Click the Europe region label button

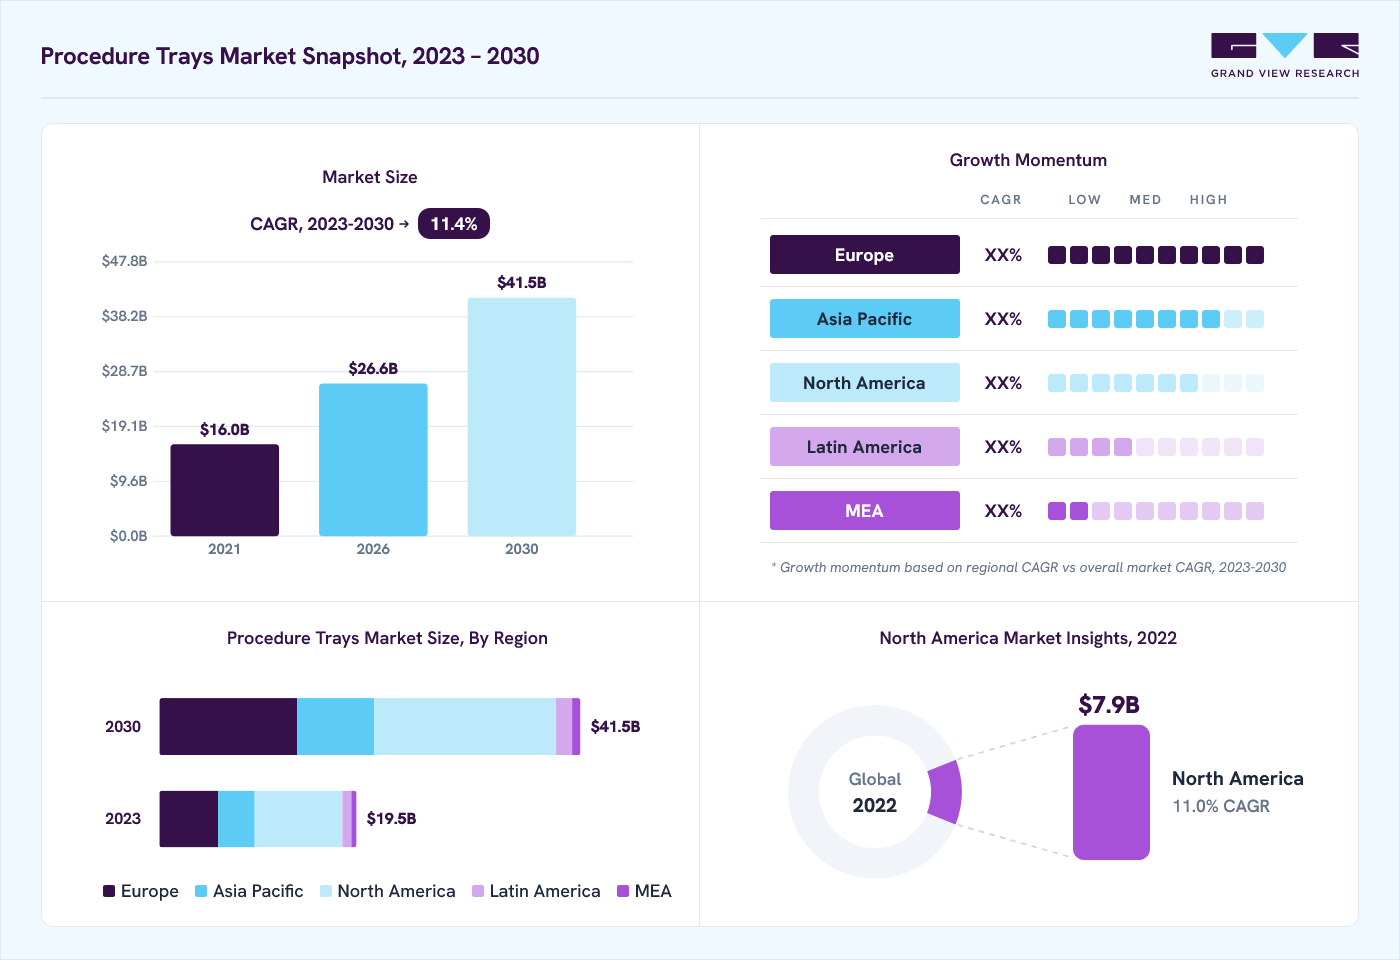(865, 255)
